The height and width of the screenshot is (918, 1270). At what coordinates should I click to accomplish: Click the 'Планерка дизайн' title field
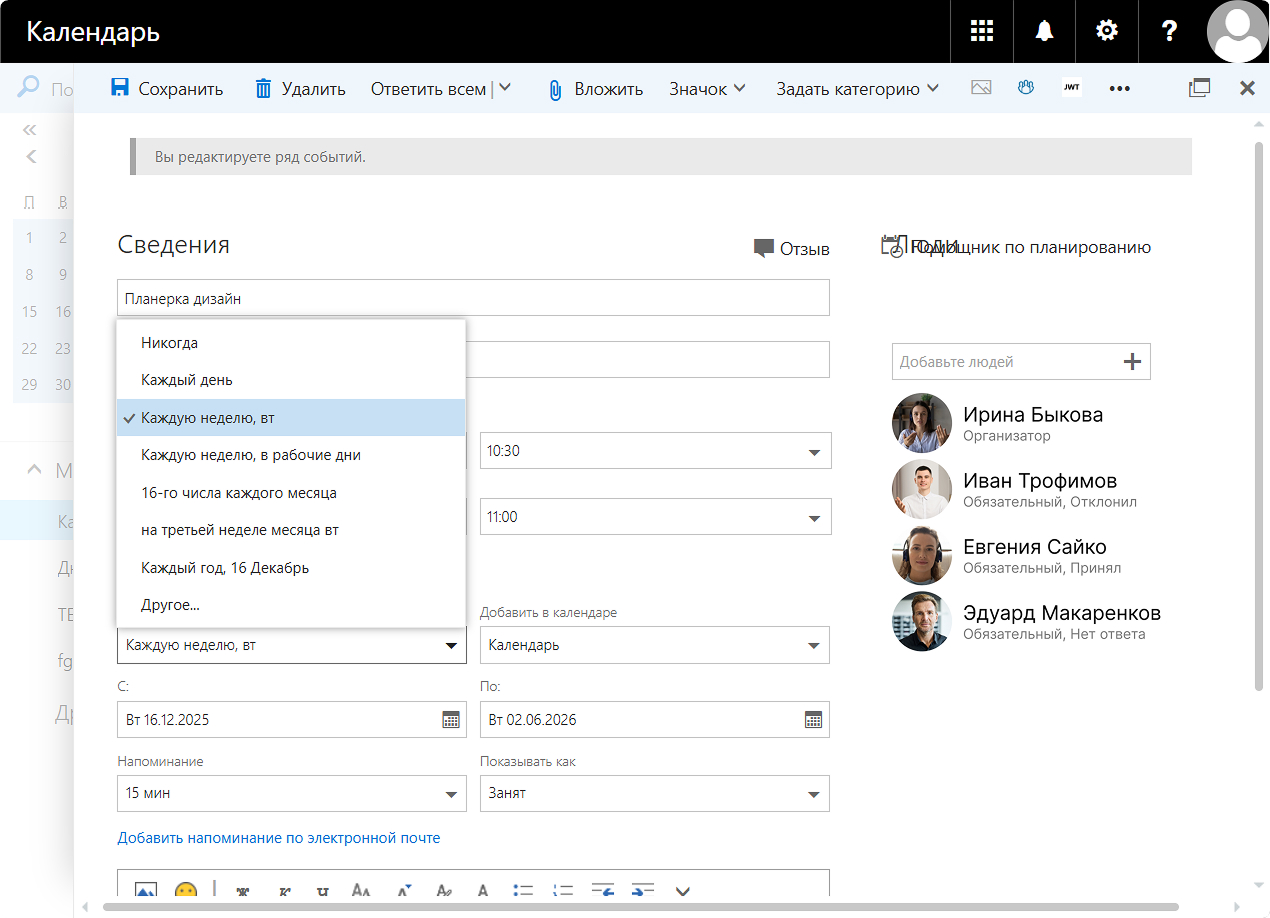pyautogui.click(x=472, y=298)
